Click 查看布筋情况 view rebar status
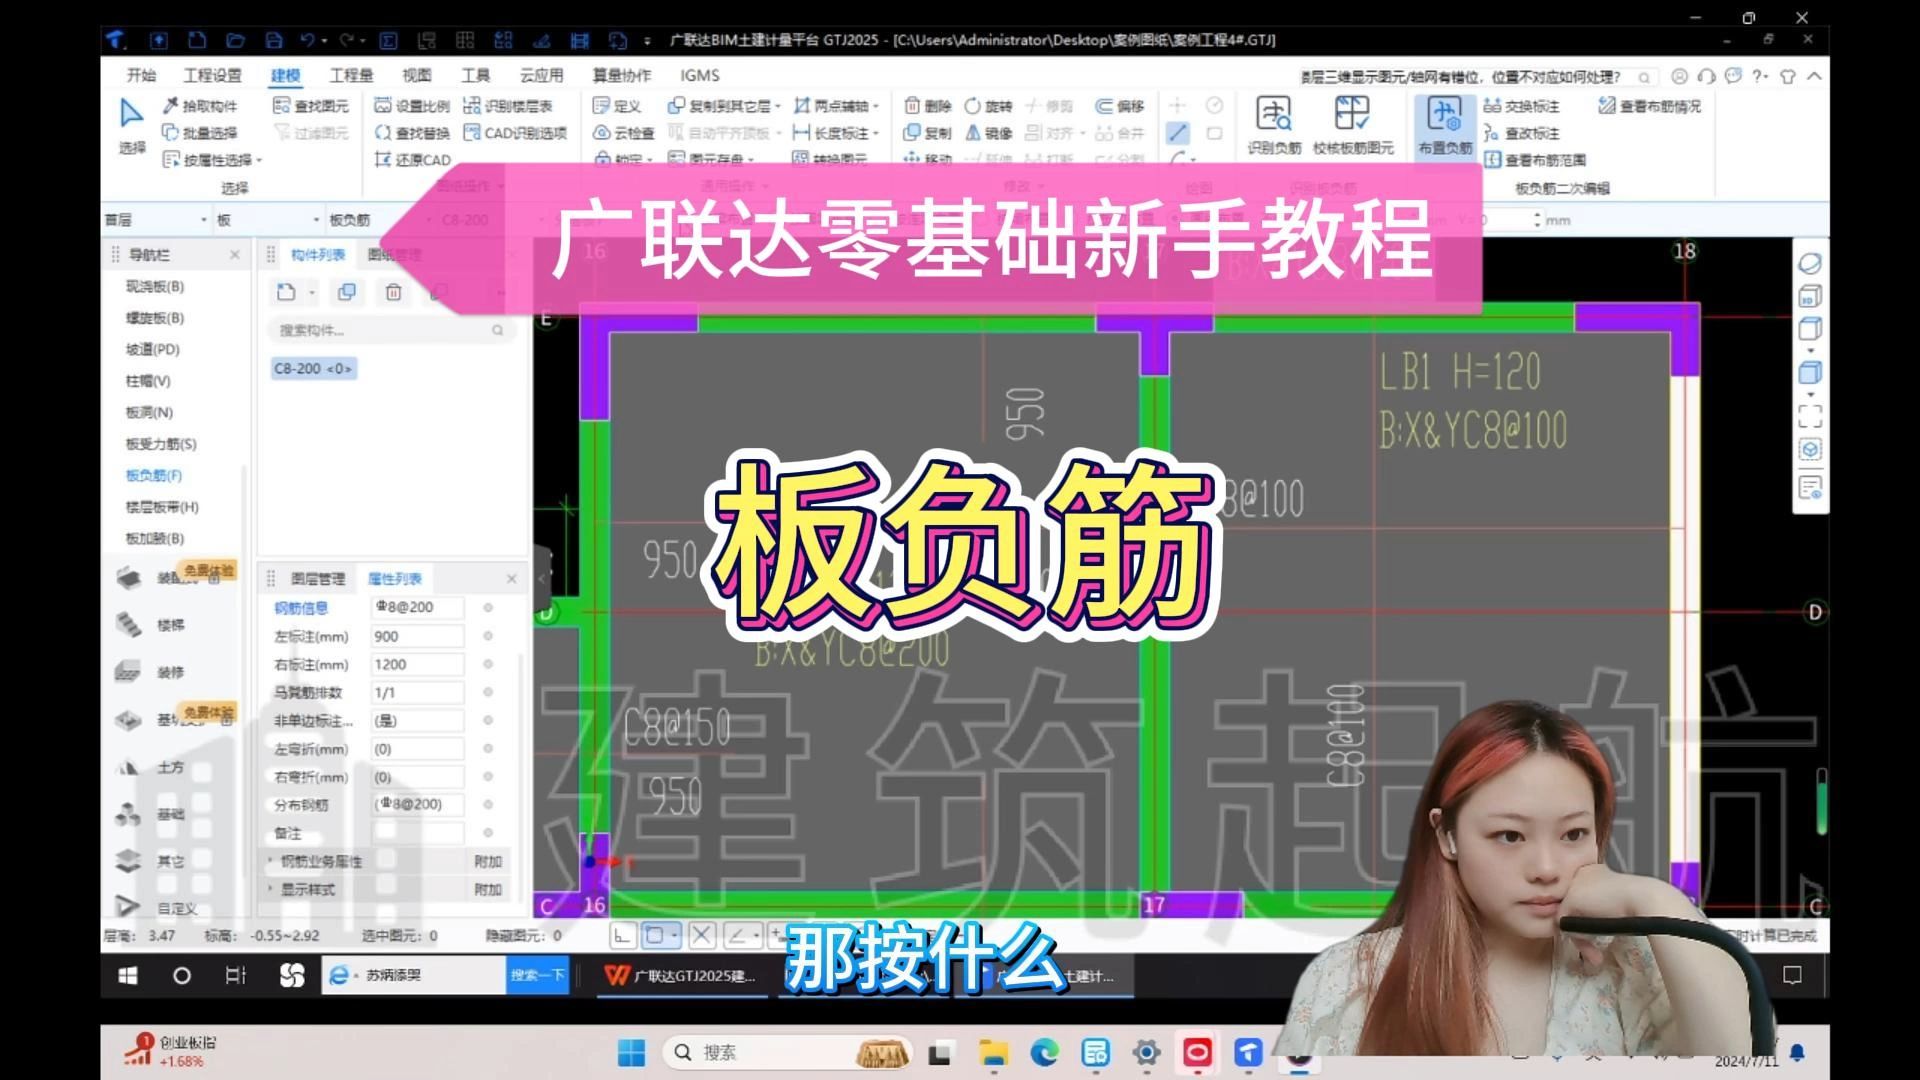This screenshot has width=1920, height=1080. (x=1649, y=106)
